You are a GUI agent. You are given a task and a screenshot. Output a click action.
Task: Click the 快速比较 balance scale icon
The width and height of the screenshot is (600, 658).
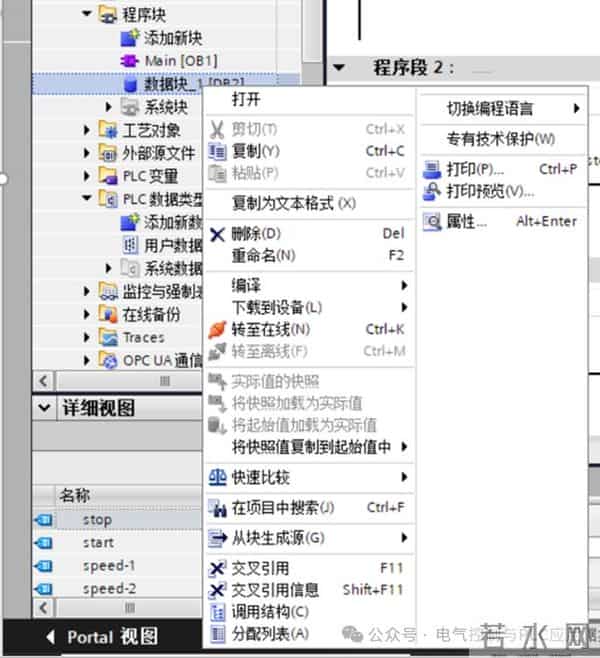click(217, 477)
